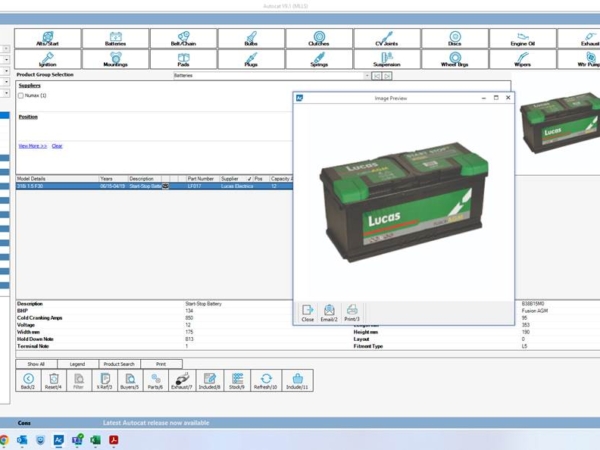Image resolution: width=600 pixels, height=450 pixels.
Task: Click the Clear filter link
Action: (57, 146)
